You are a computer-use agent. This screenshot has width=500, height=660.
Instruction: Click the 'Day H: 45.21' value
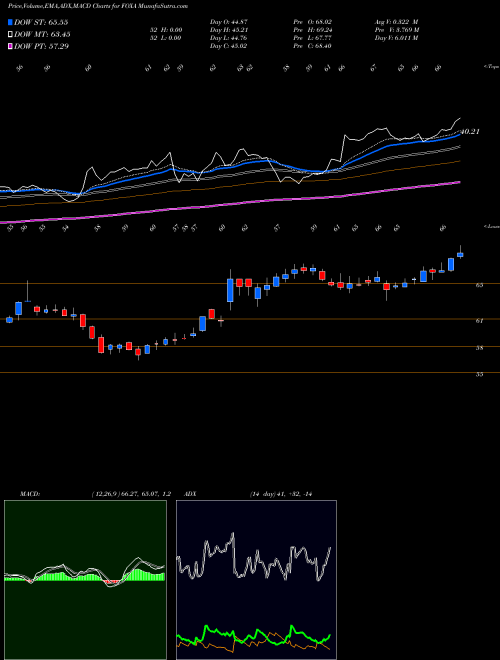(x=228, y=30)
